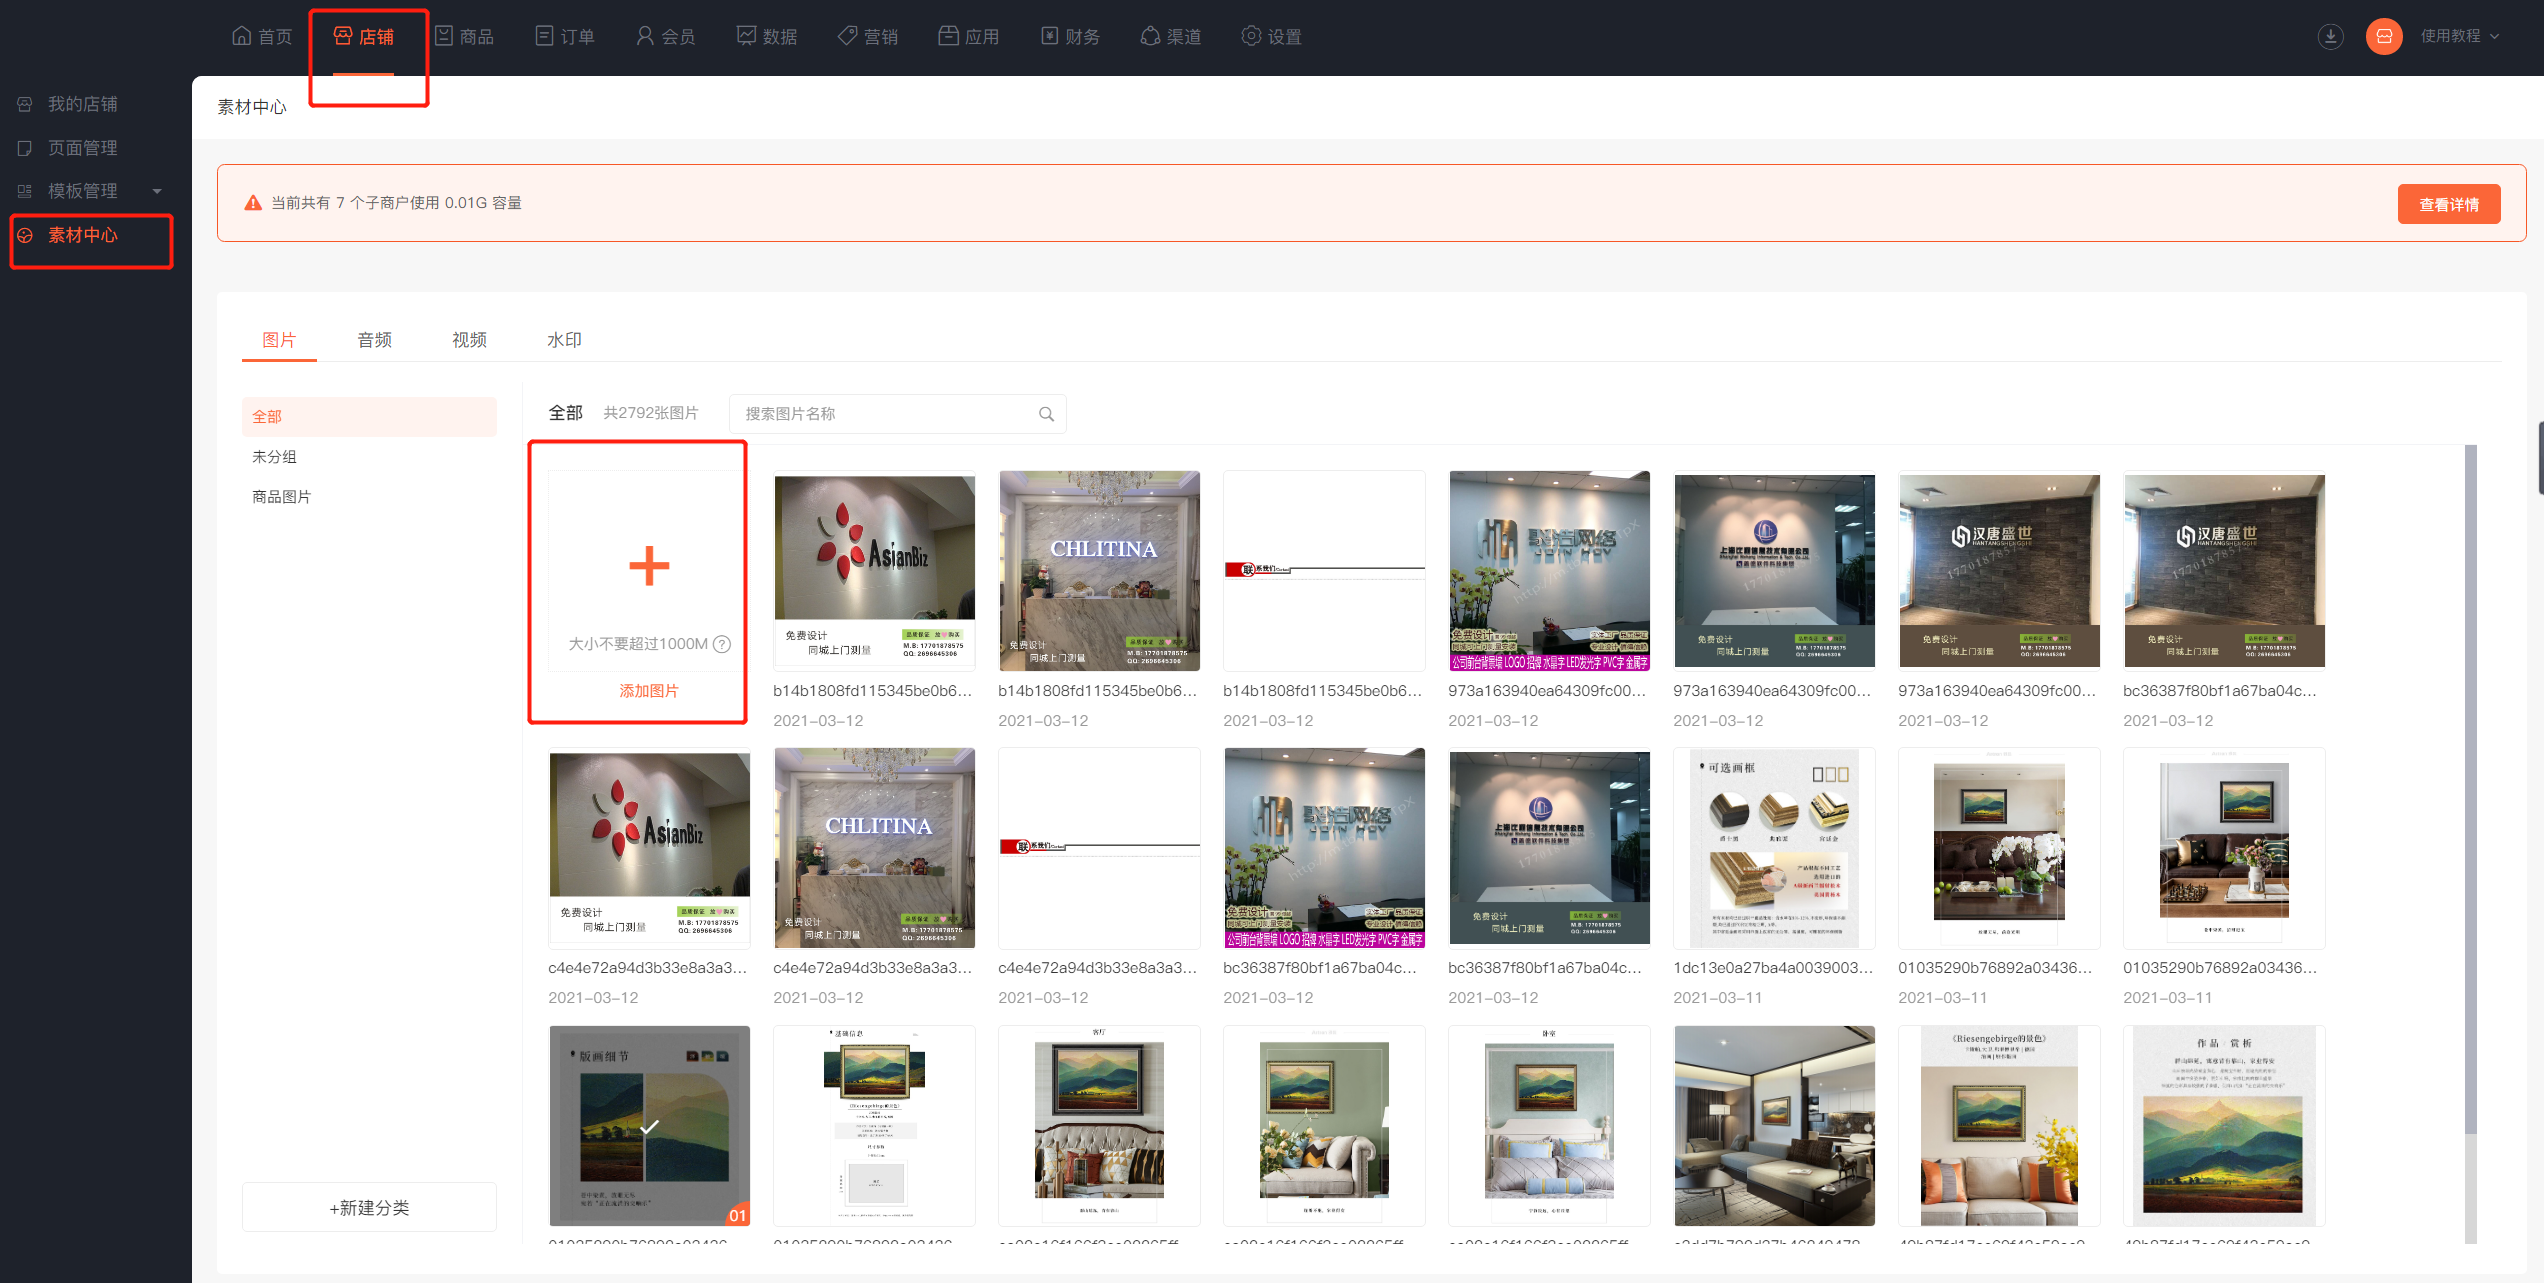Screen dimensions: 2544x1283
Task: Switch to the 音频 tab
Action: pos(374,340)
